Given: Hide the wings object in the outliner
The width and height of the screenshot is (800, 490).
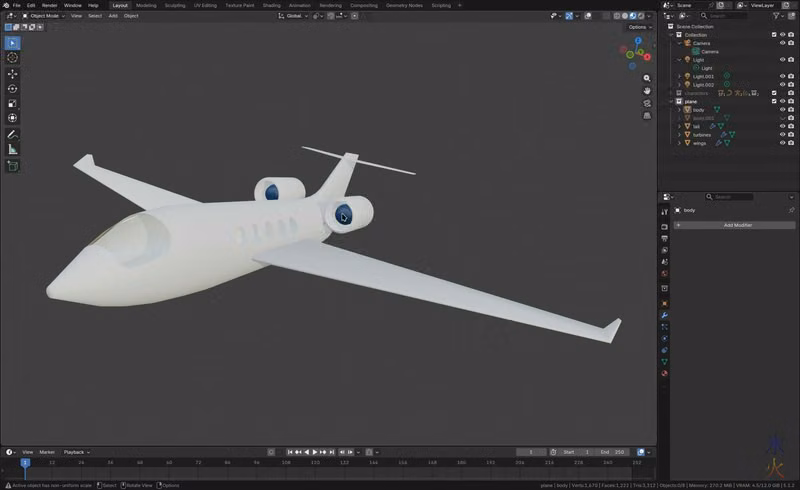Looking at the screenshot, I should (782, 143).
